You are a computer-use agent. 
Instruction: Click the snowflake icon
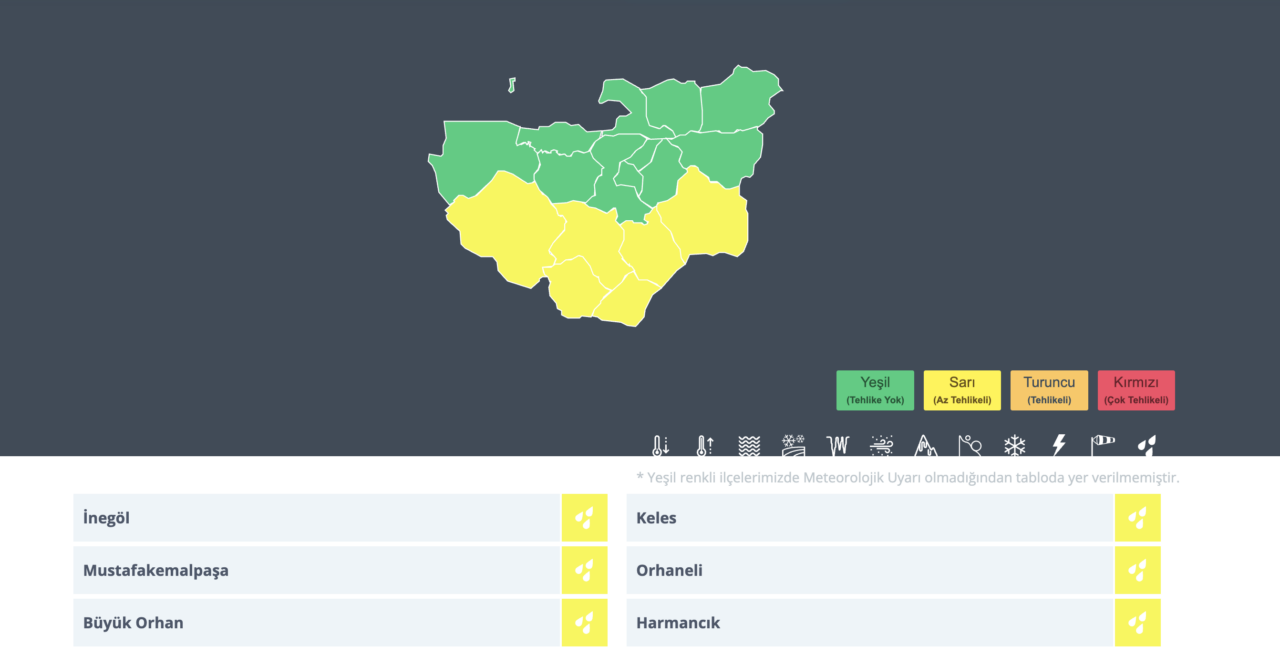click(1015, 445)
